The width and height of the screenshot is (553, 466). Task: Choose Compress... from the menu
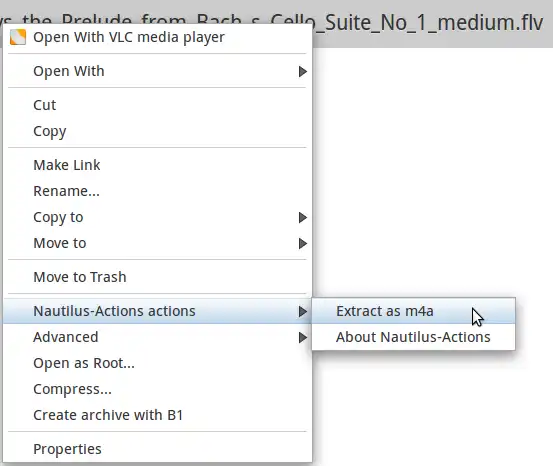click(x=157, y=389)
